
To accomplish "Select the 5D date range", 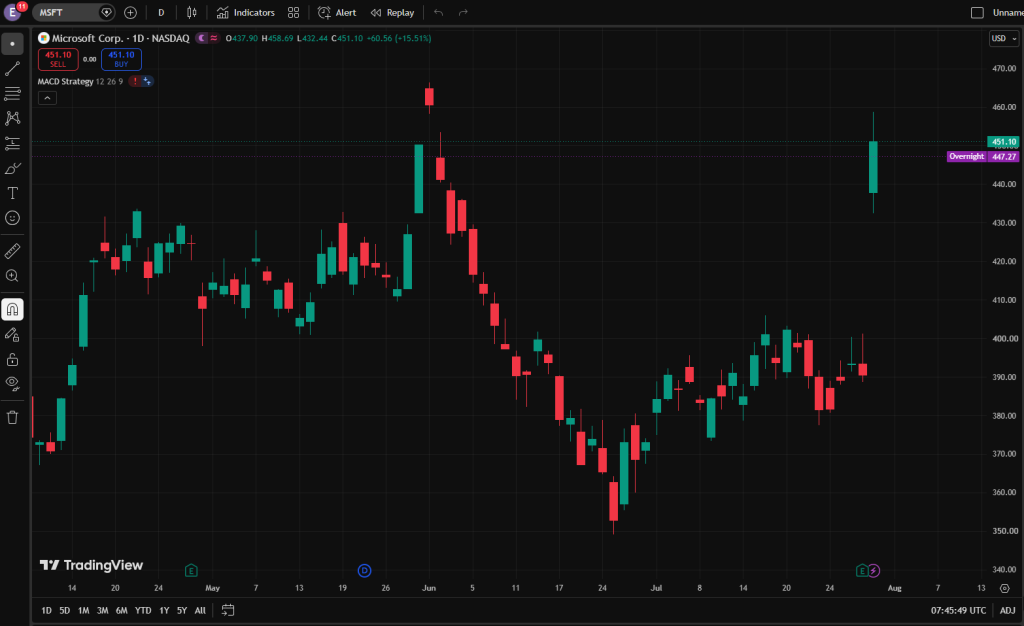I will tap(65, 610).
